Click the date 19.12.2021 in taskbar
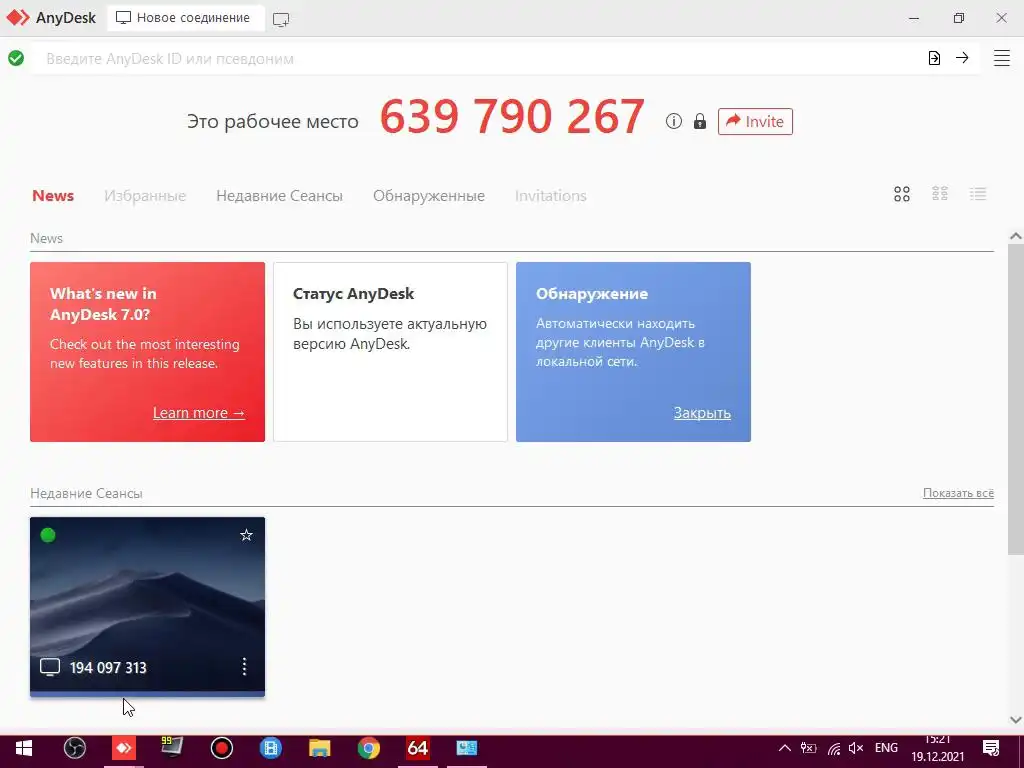Viewport: 1024px width, 768px height. pos(938,757)
